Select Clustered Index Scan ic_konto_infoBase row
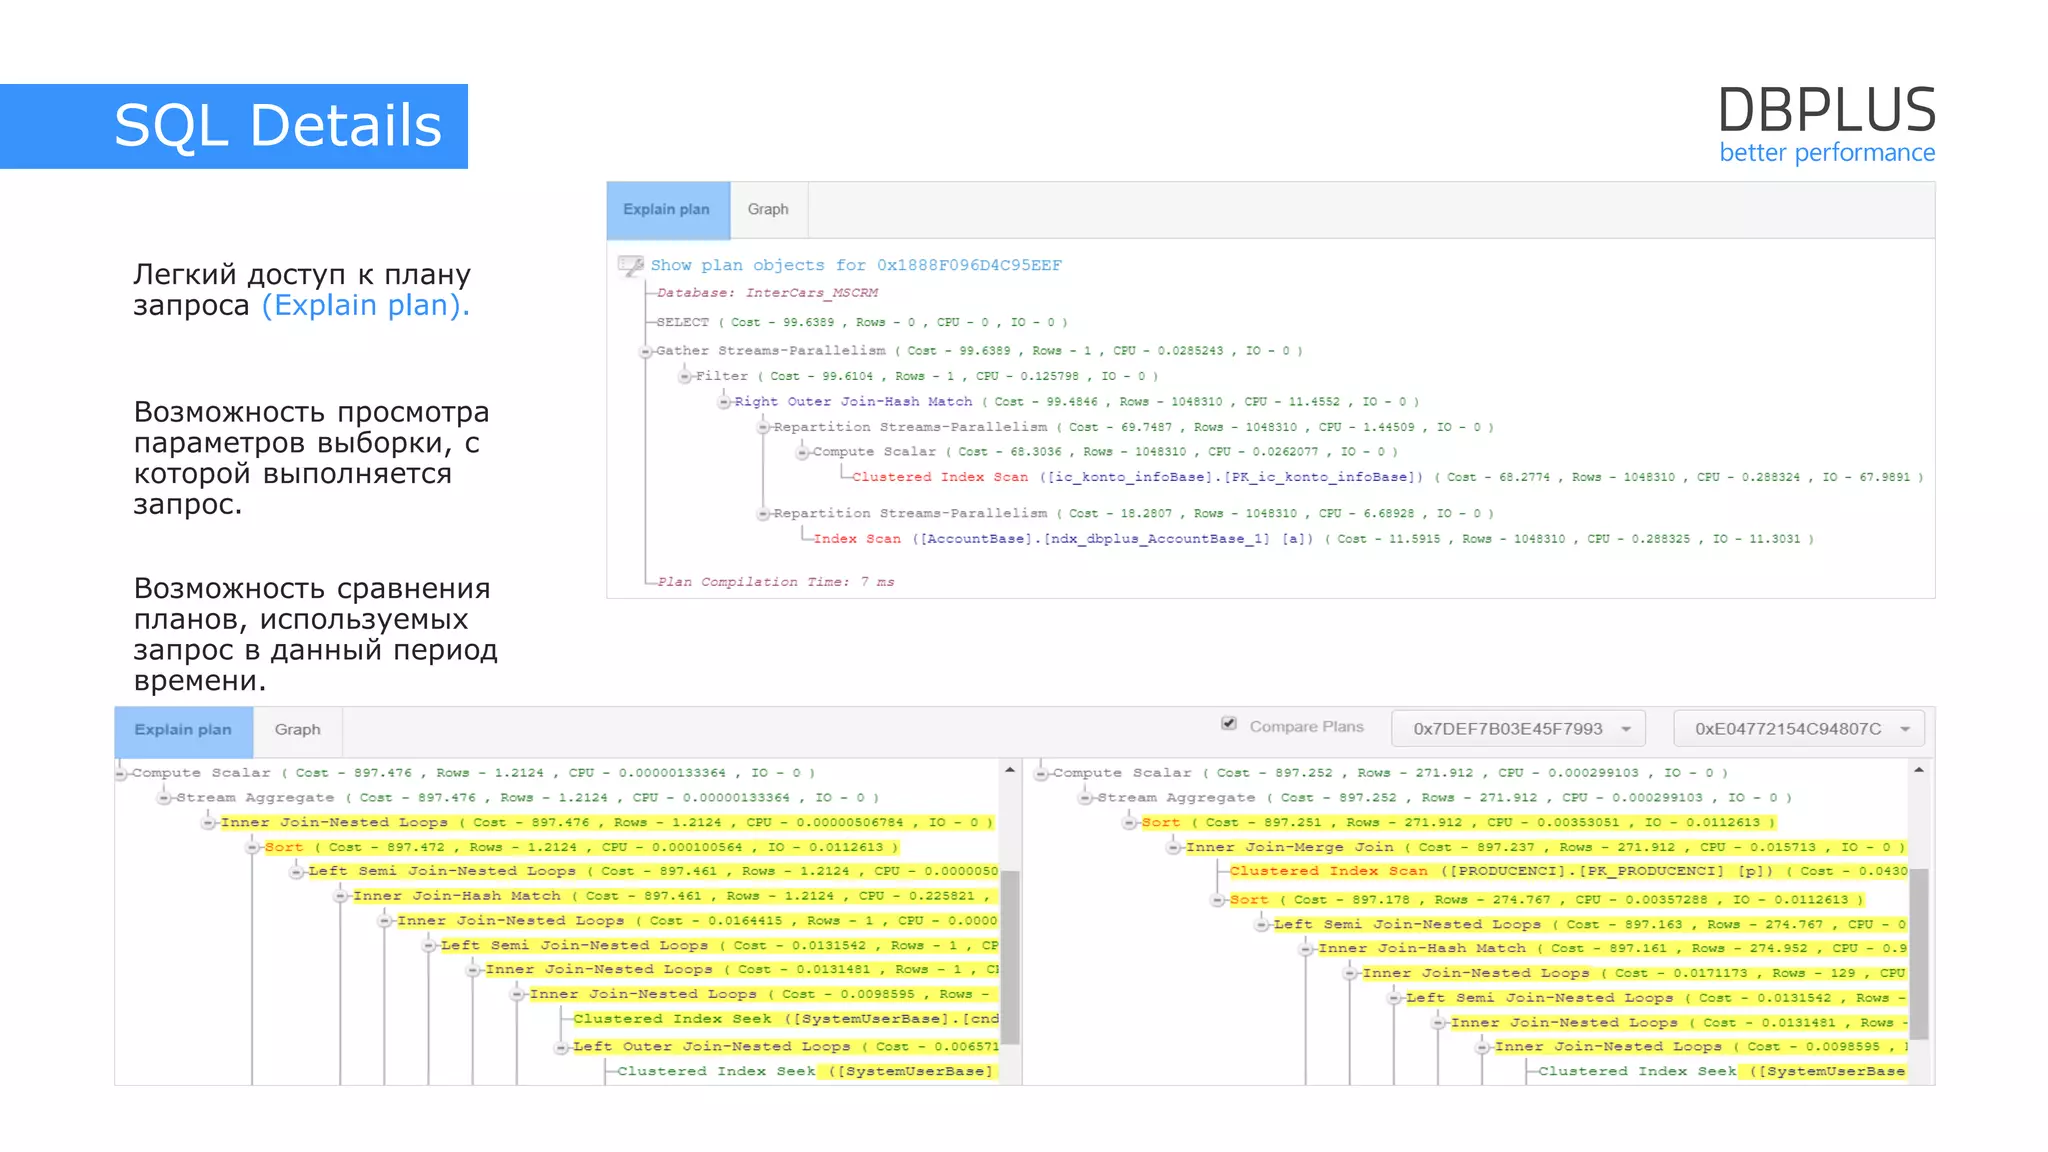2048x1152 pixels. [1387, 477]
